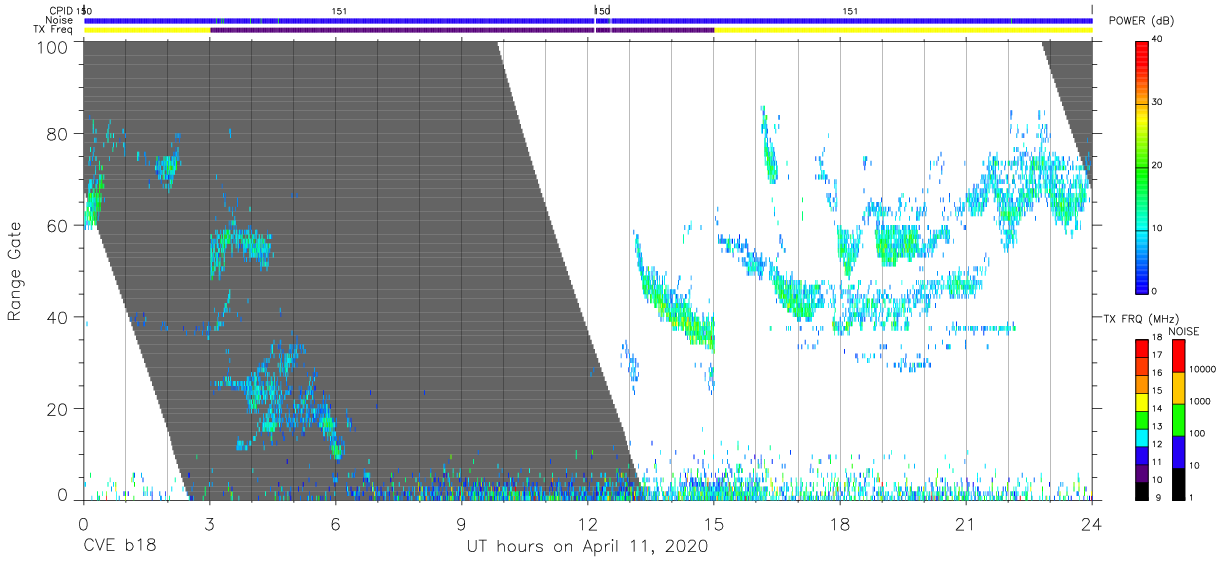This screenshot has width=1228, height=567.
Task: Click the red swatch in the NOISE legend
Action: 1178,355
